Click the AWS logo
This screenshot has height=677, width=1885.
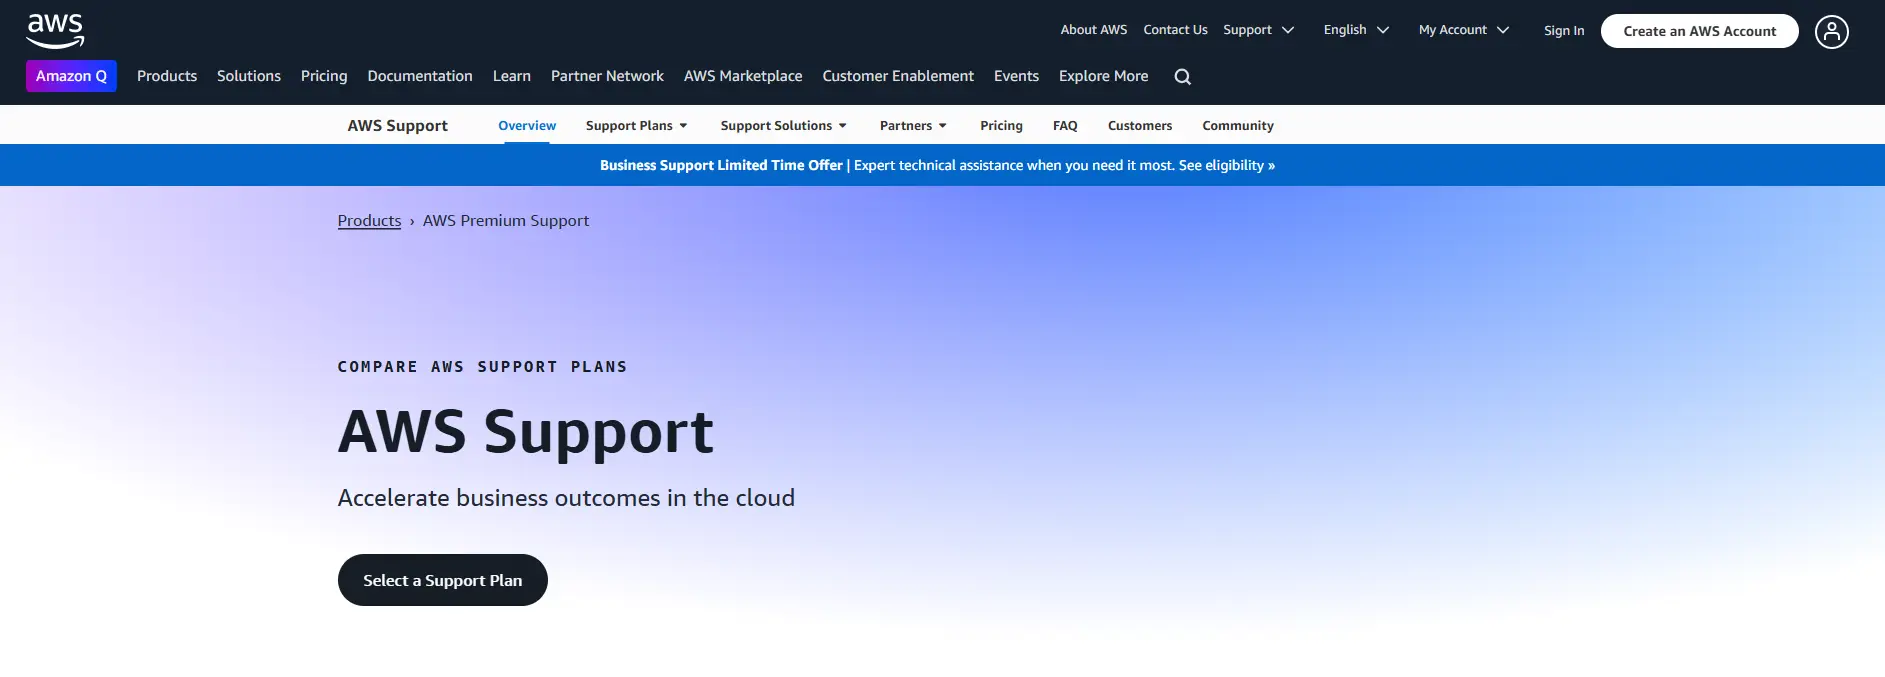coord(55,31)
